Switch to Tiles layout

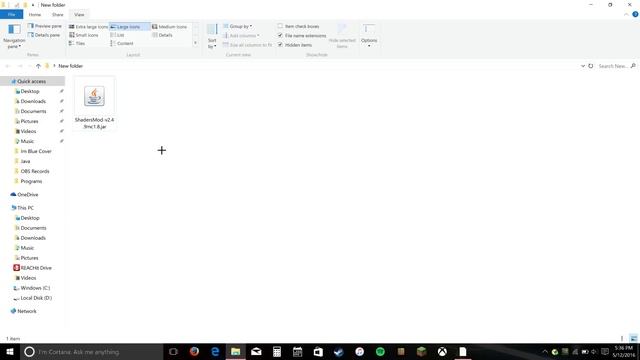click(78, 43)
